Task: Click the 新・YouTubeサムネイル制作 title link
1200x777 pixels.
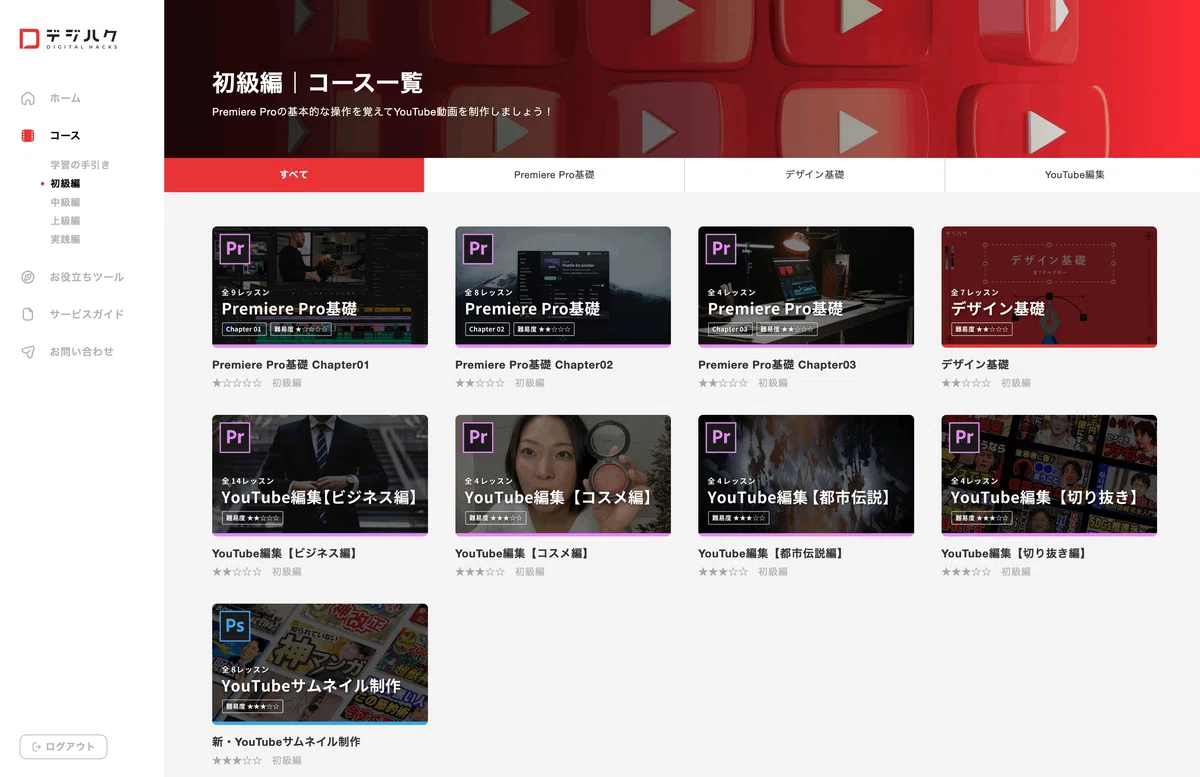Action: [x=286, y=742]
